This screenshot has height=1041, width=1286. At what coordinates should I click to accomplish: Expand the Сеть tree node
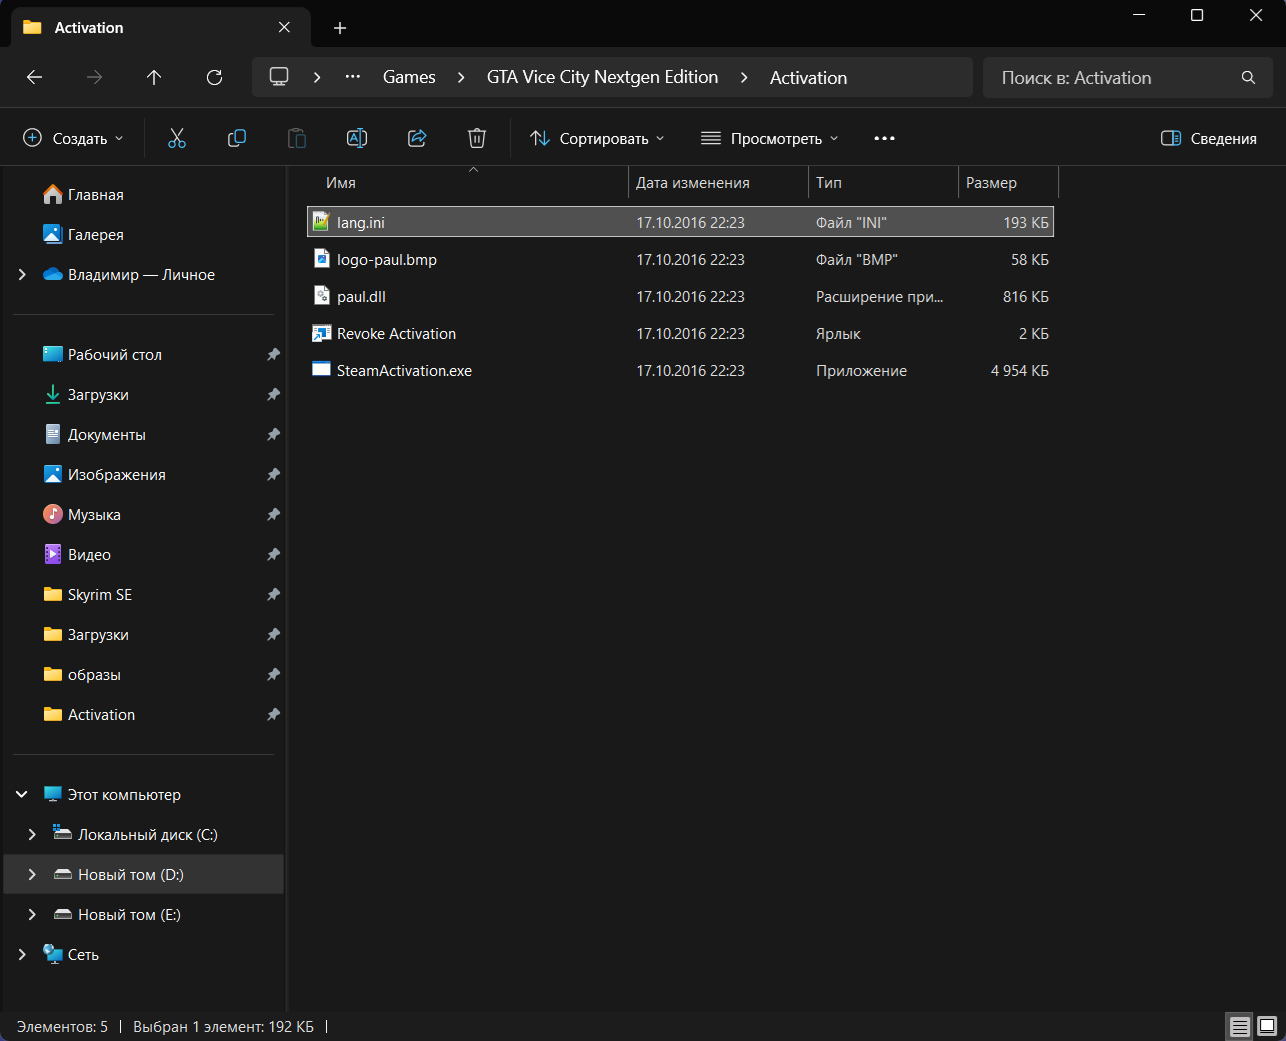pyautogui.click(x=22, y=955)
